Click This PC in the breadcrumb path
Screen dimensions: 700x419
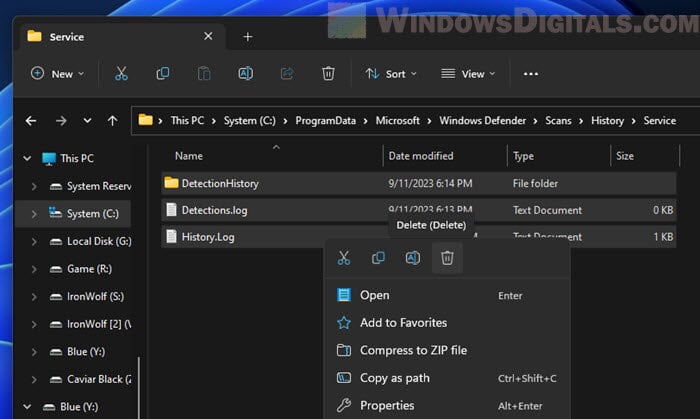(187, 120)
